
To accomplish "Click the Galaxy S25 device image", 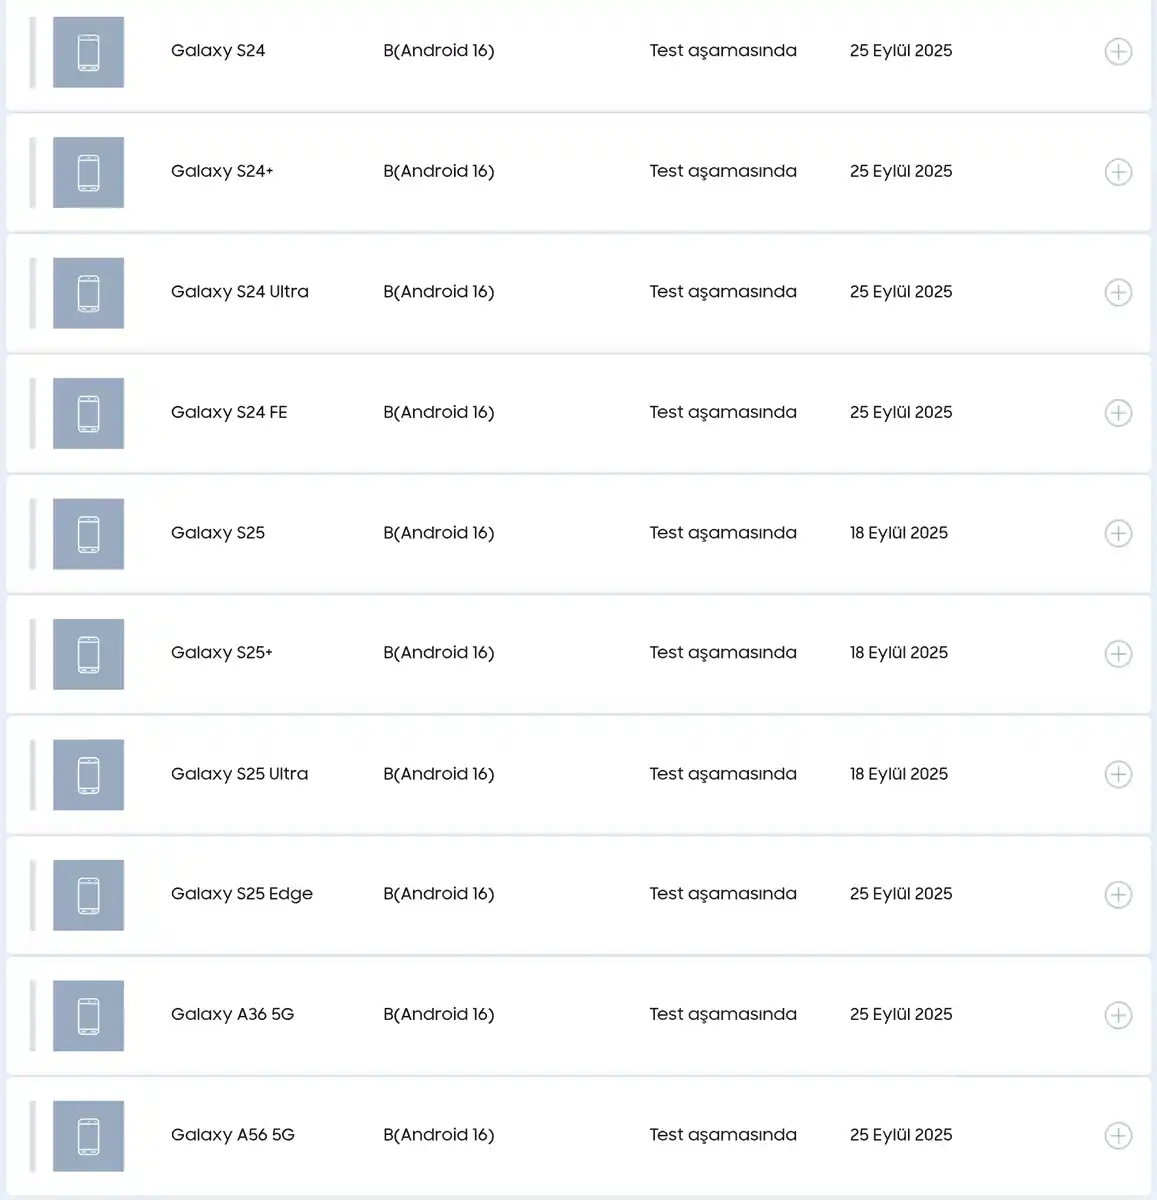I will (88, 534).
